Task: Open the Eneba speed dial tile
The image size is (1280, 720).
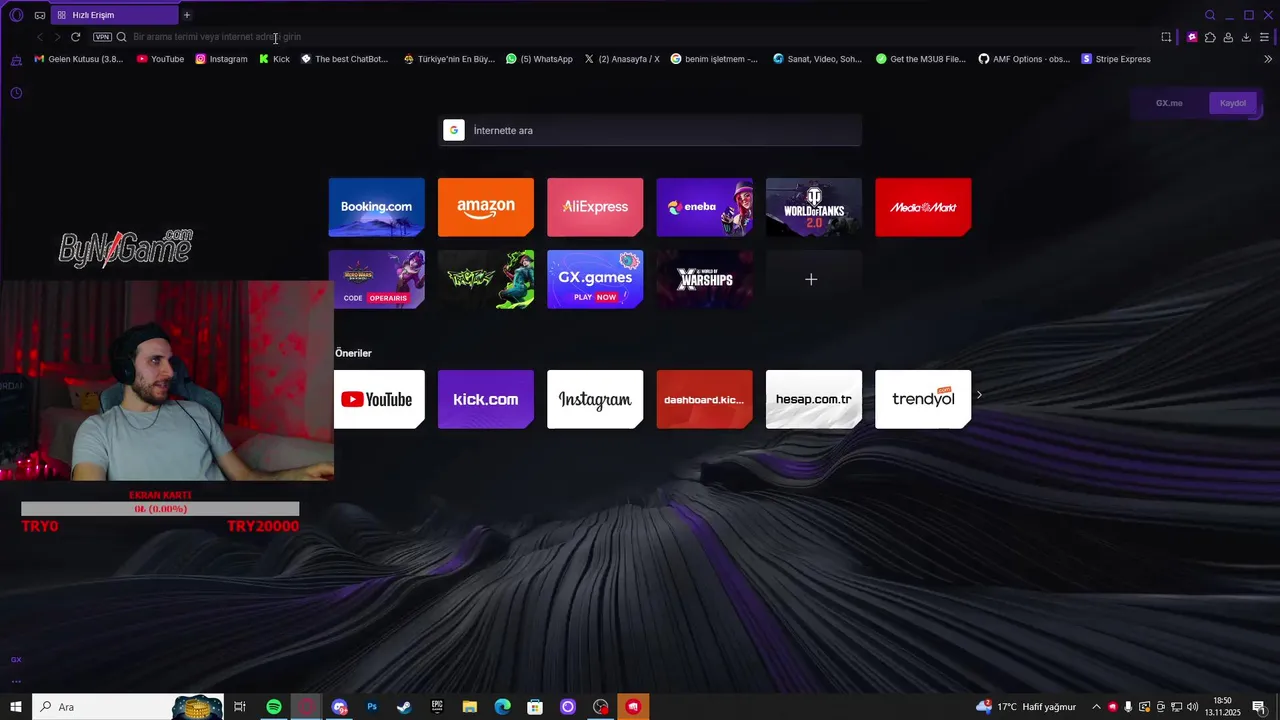Action: pos(705,207)
